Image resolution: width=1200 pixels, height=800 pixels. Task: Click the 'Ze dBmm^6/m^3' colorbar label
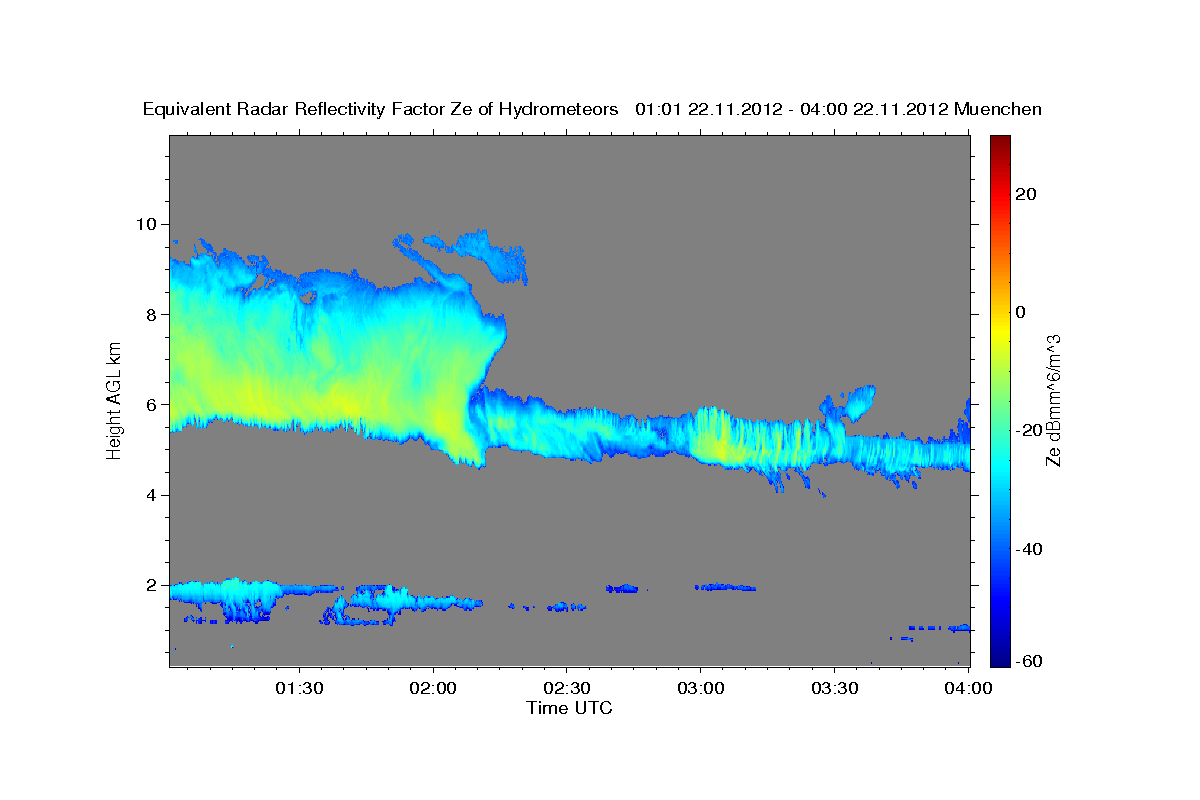[1053, 400]
